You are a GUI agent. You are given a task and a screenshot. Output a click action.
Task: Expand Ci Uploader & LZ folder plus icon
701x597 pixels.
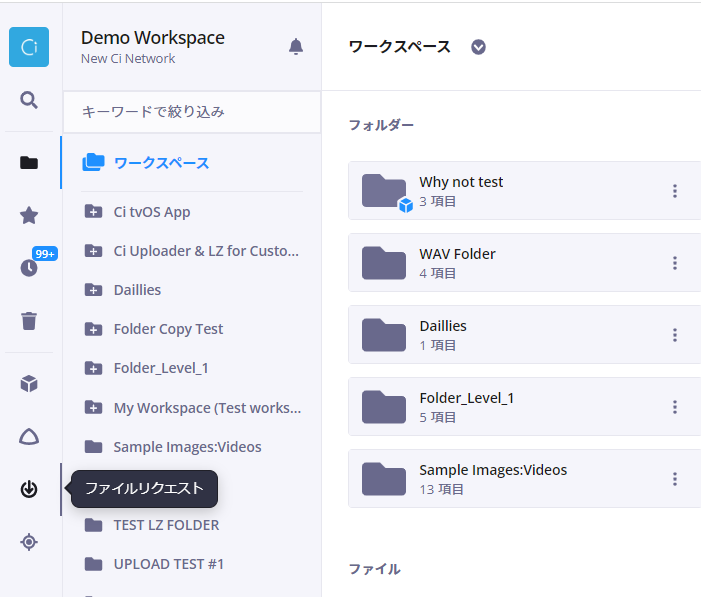(93, 251)
